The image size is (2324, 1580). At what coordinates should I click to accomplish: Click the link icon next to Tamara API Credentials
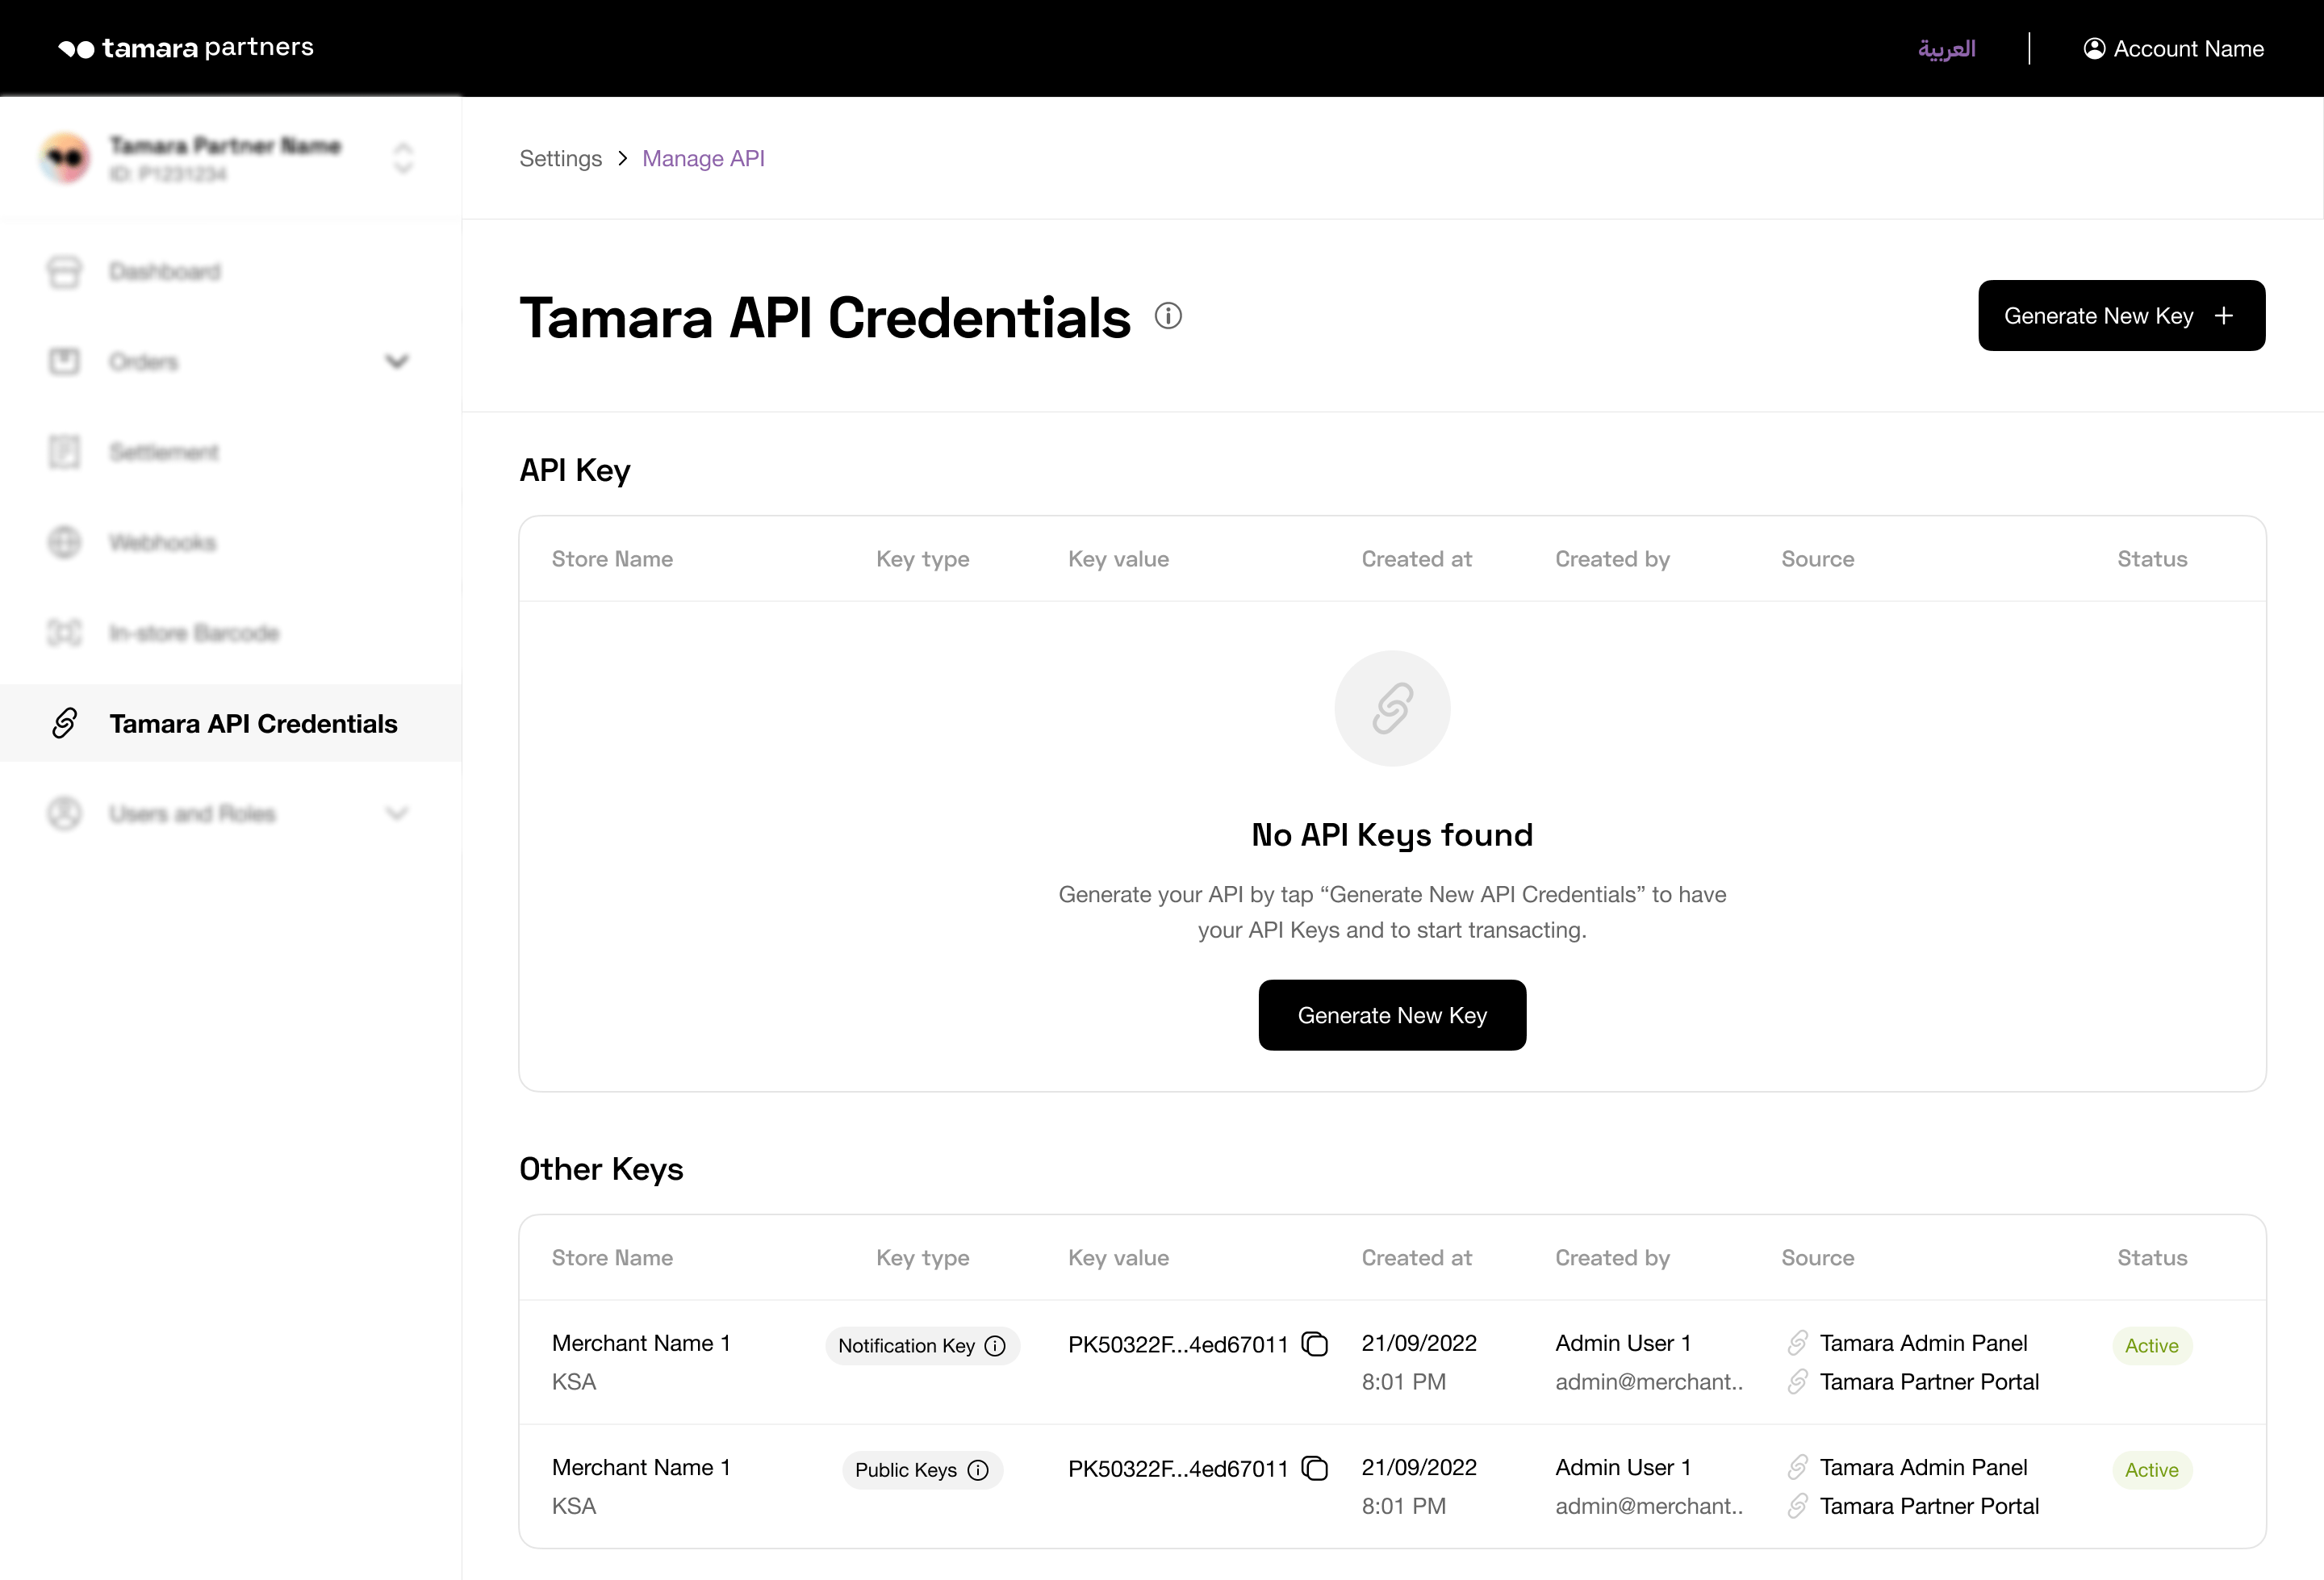pyautogui.click(x=65, y=723)
